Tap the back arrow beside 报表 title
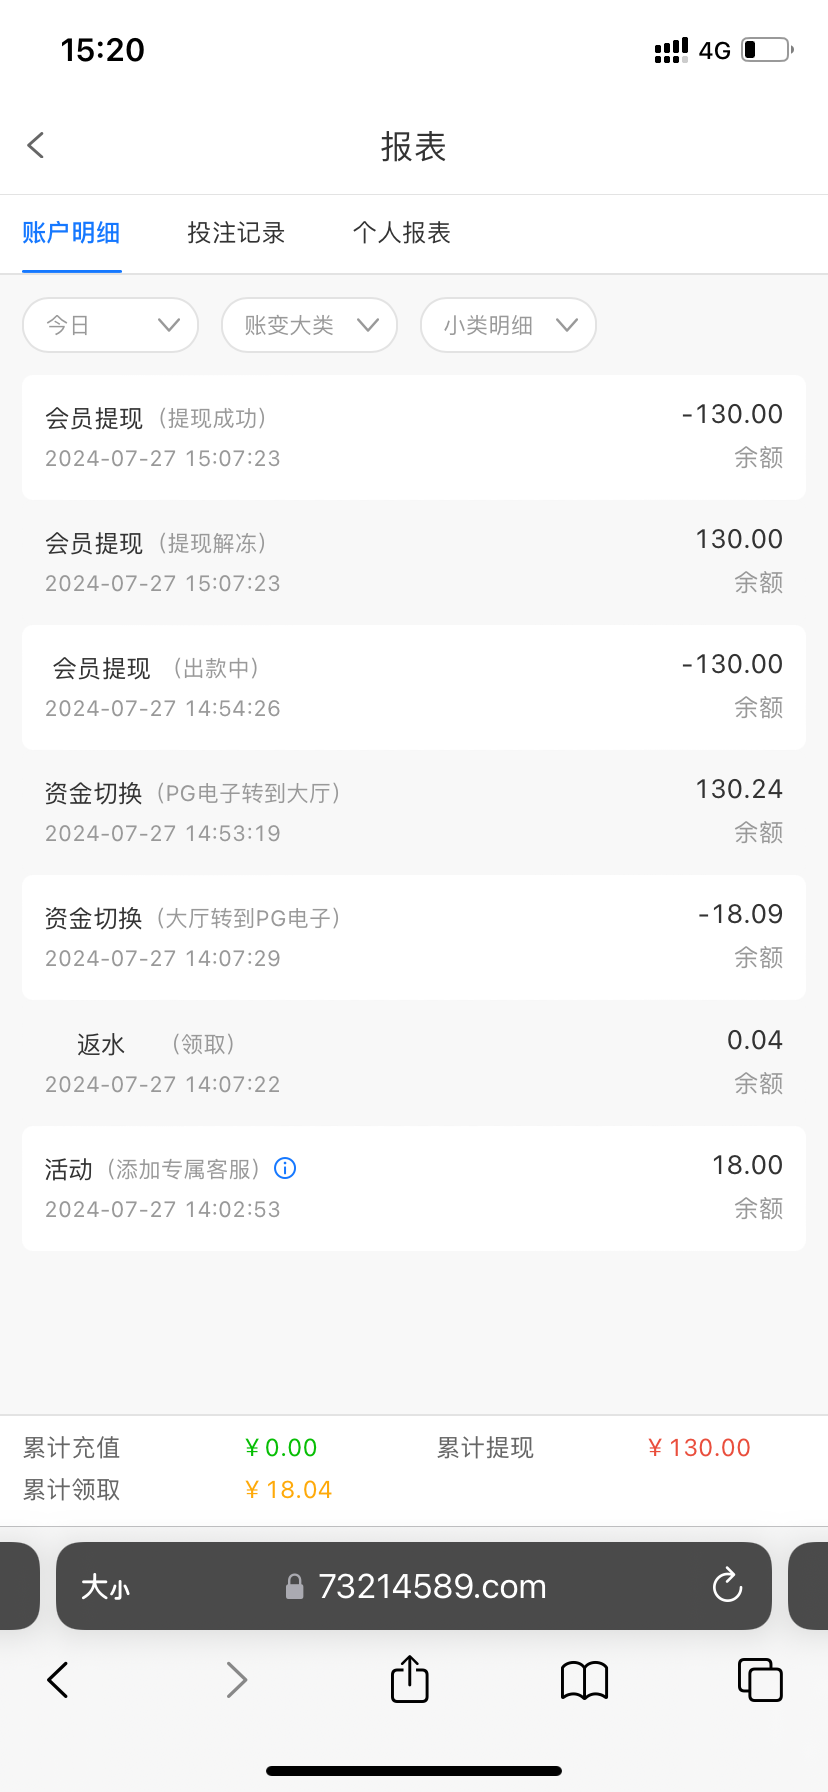 pos(37,146)
